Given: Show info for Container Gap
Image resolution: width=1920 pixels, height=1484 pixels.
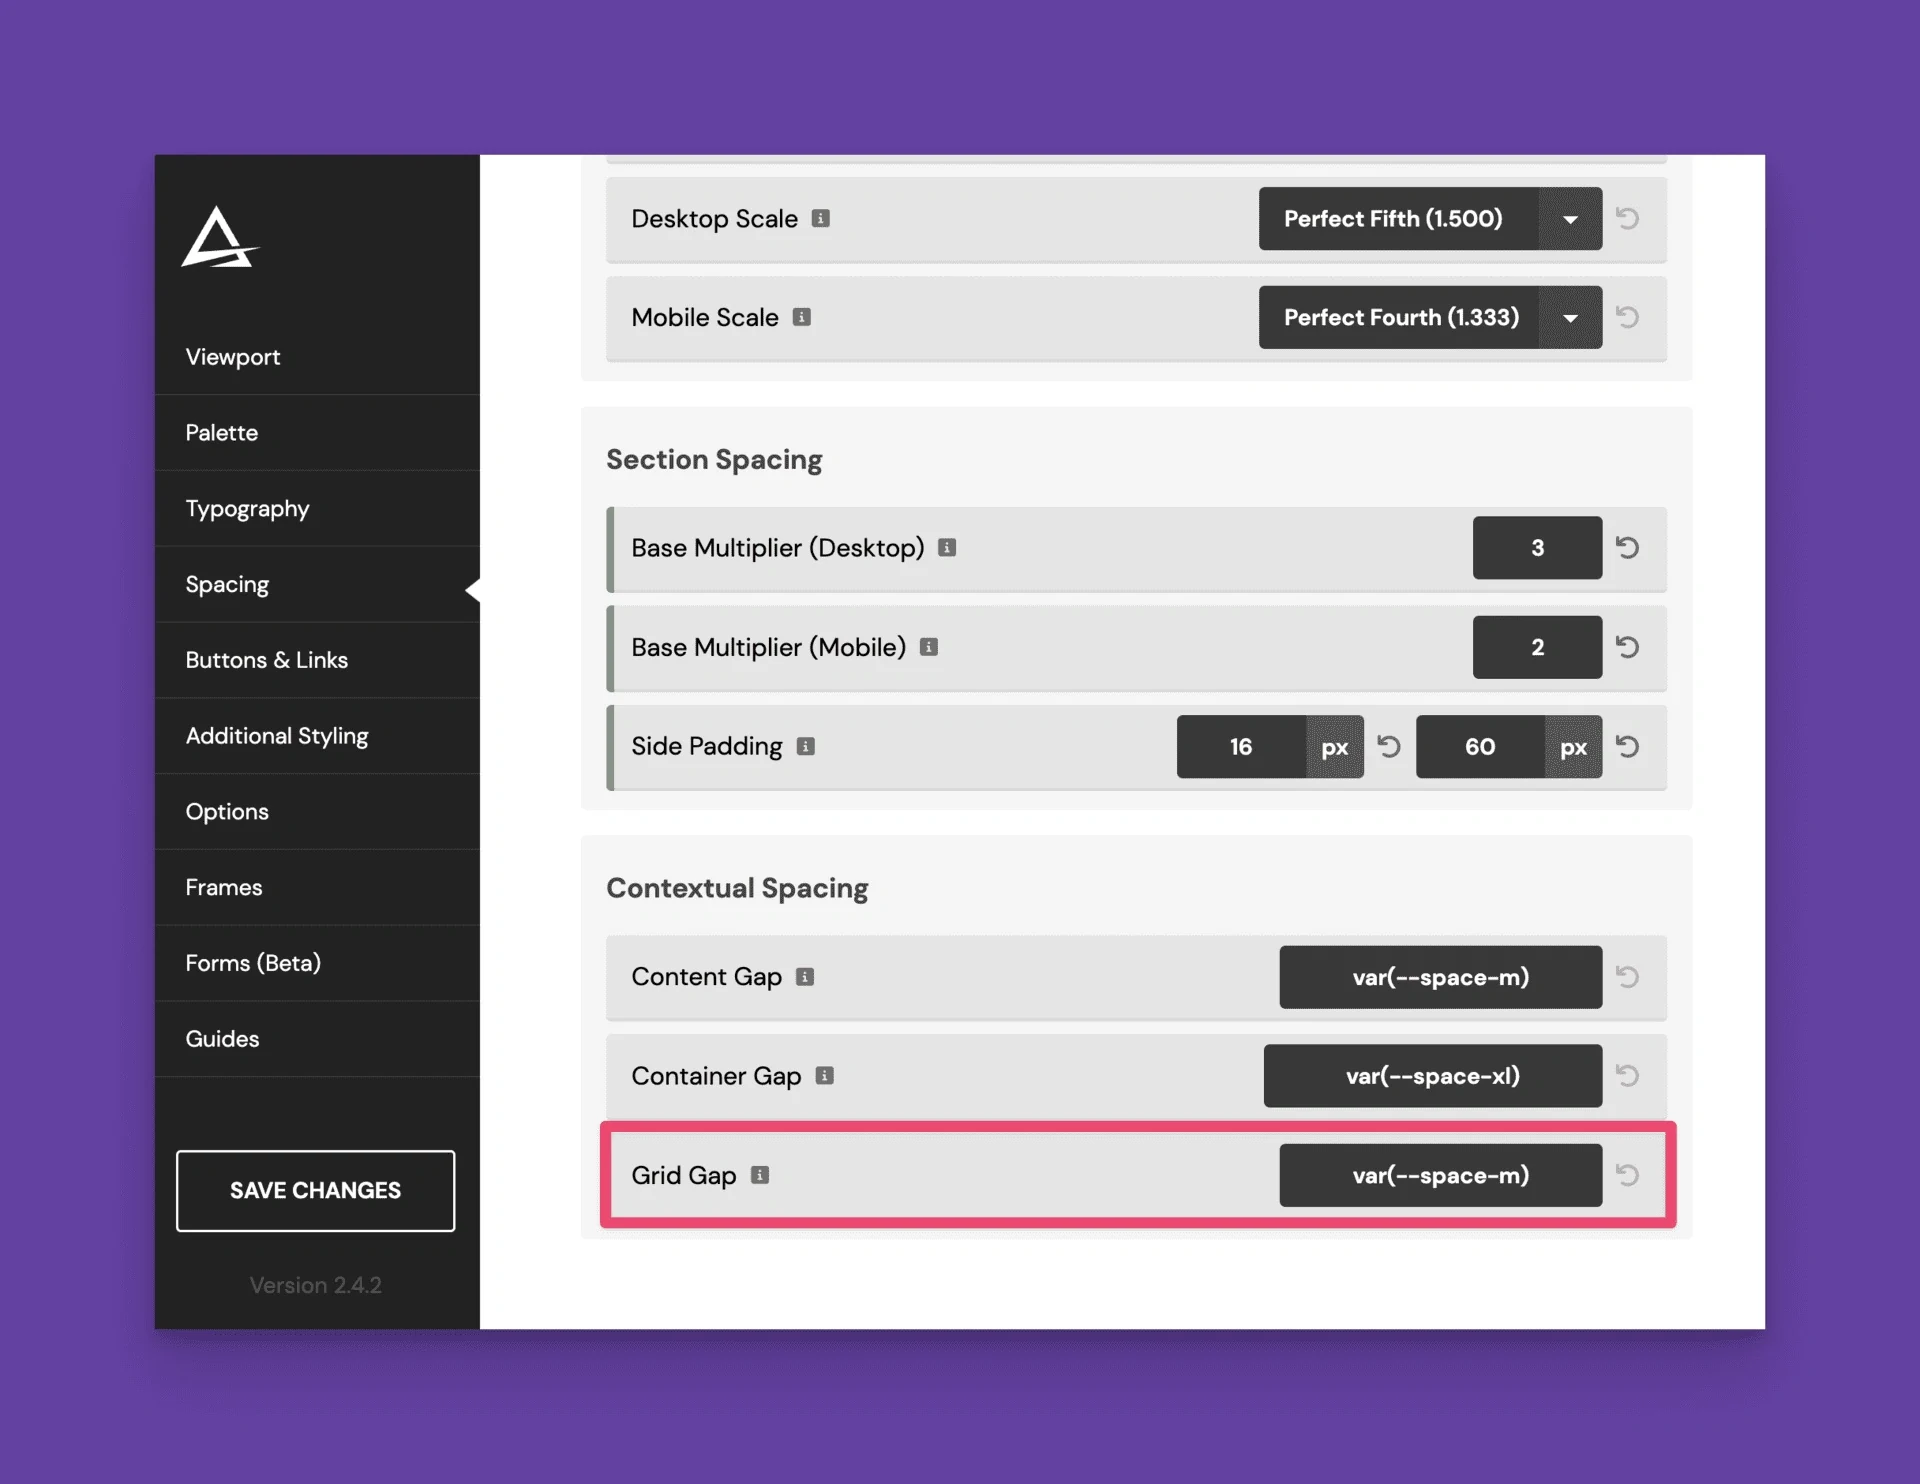Looking at the screenshot, I should (x=825, y=1076).
